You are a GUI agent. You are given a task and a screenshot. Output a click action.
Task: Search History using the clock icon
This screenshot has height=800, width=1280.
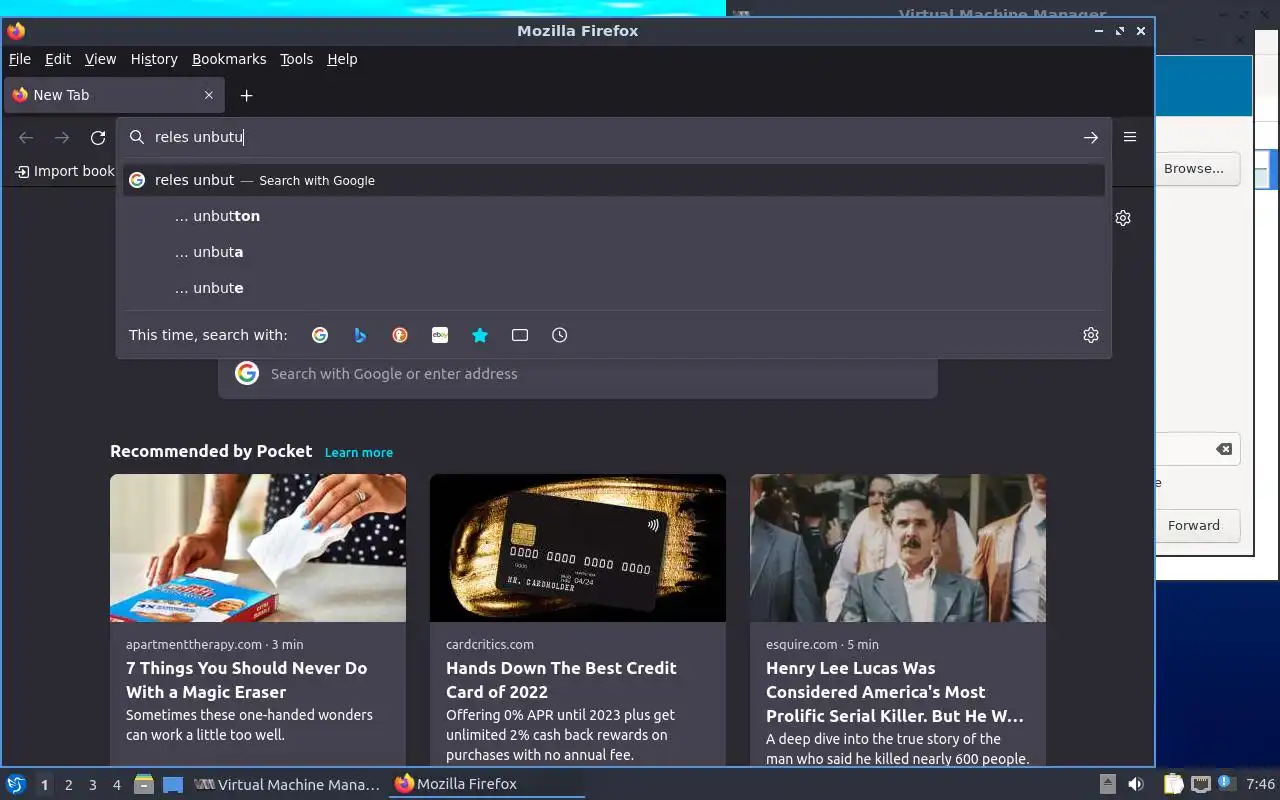[x=560, y=335]
